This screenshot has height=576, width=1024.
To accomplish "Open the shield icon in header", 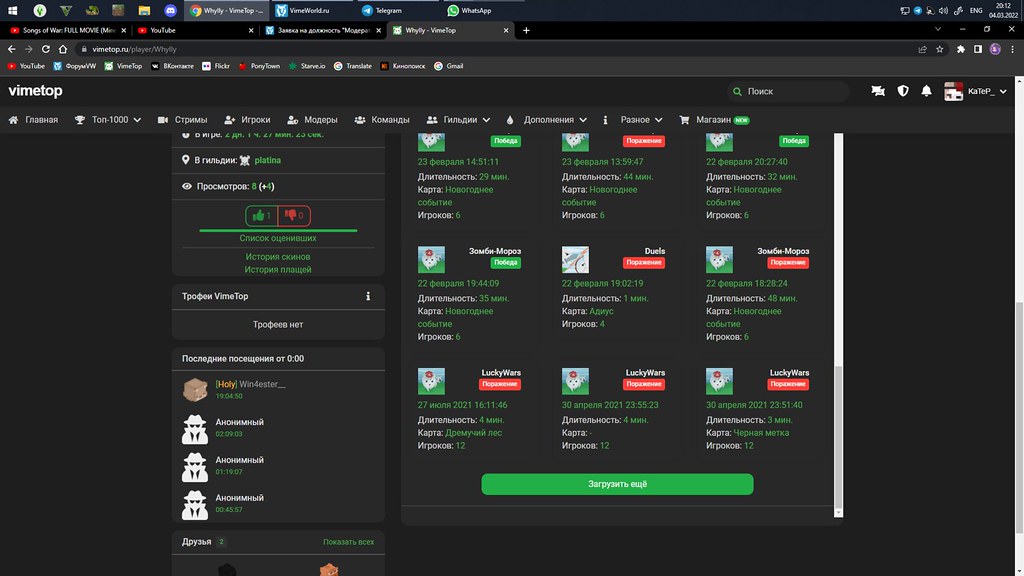I will [x=902, y=91].
